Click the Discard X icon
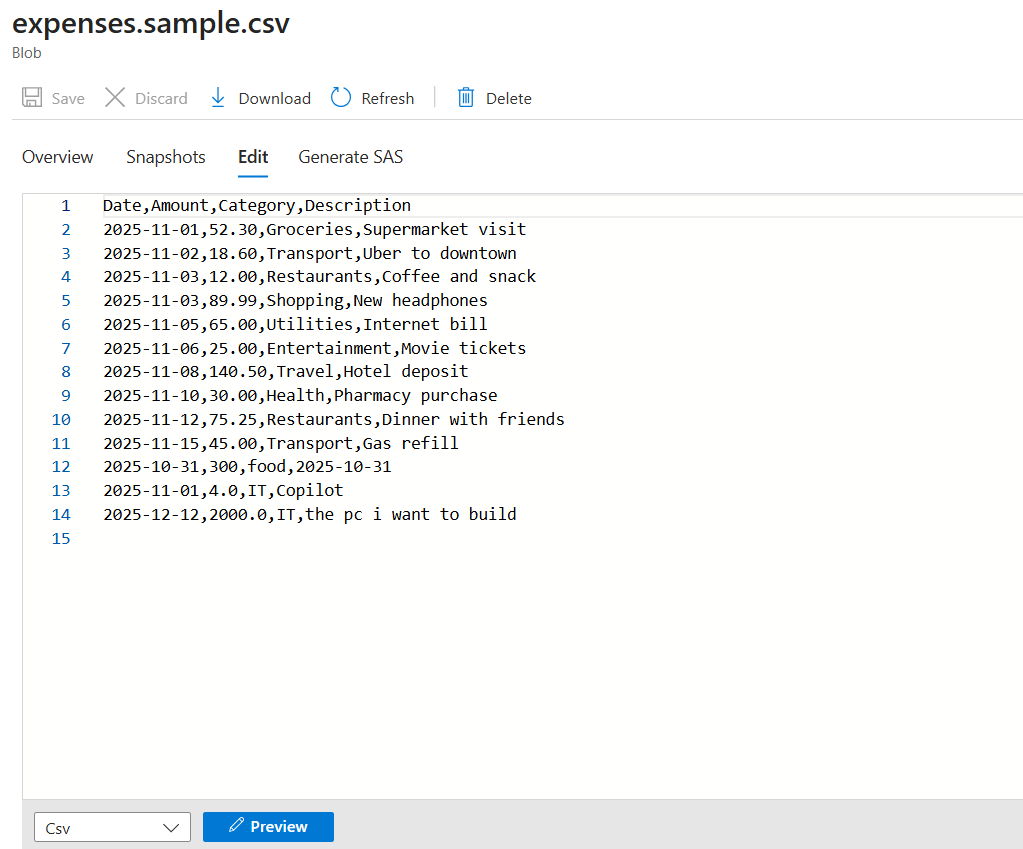The width and height of the screenshot is (1023, 849). [x=115, y=98]
